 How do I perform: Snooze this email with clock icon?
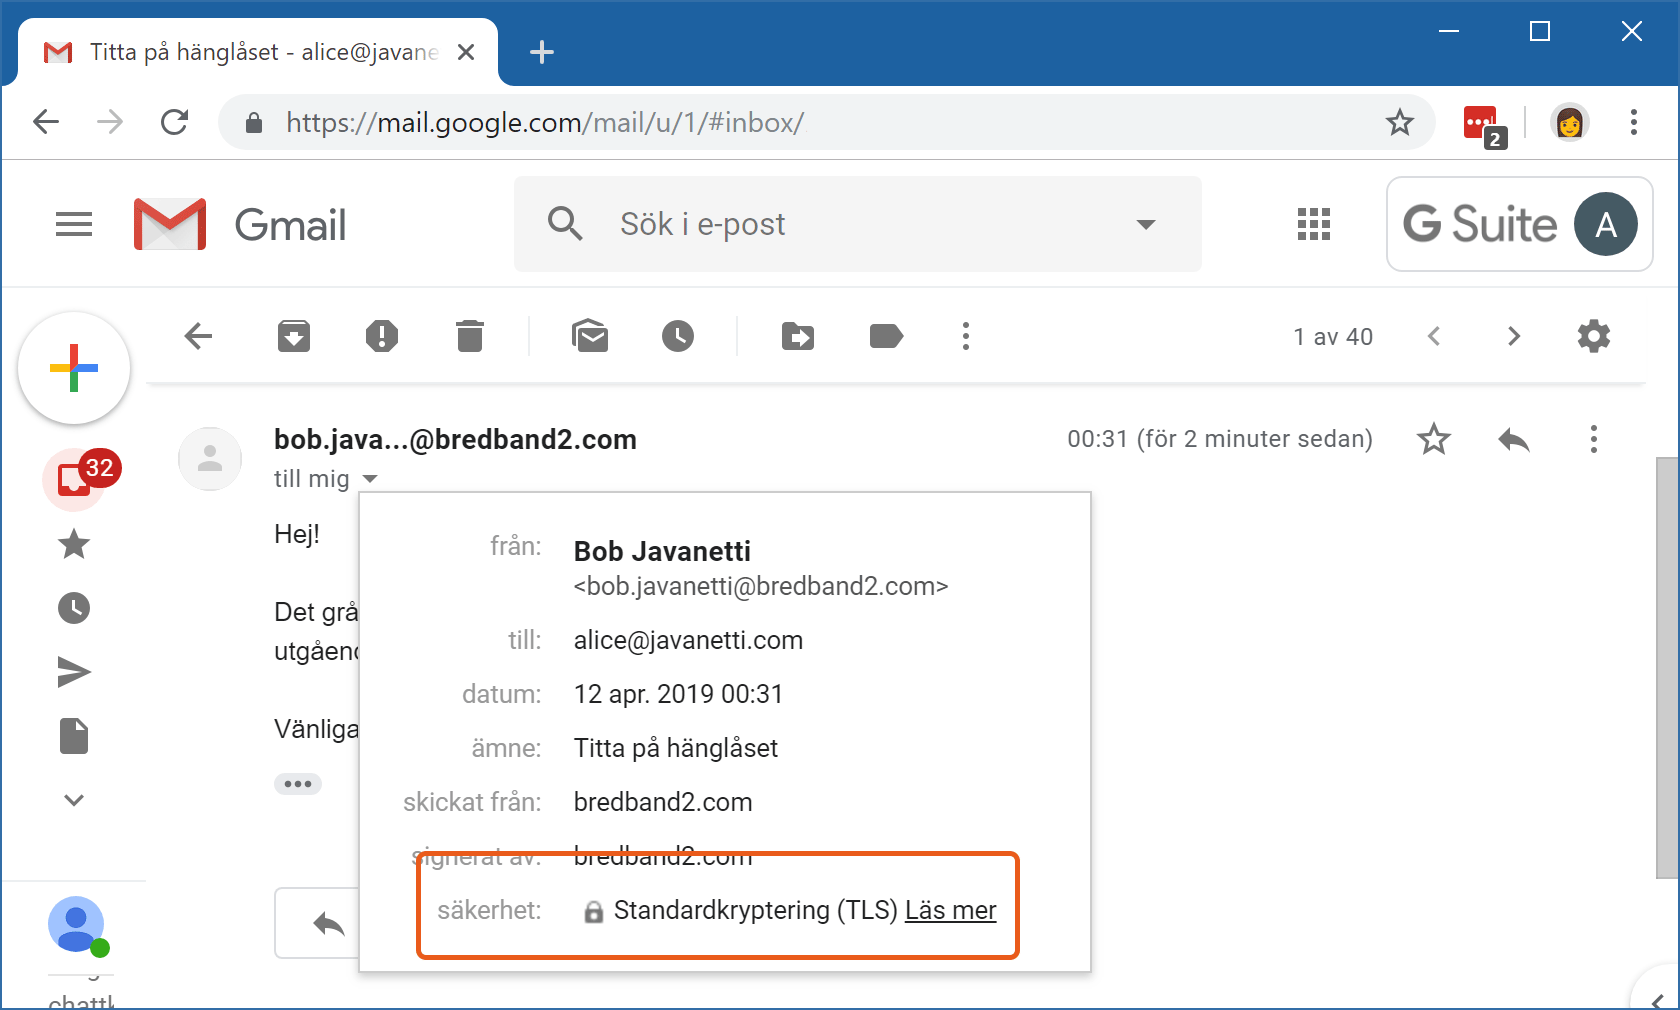678,336
